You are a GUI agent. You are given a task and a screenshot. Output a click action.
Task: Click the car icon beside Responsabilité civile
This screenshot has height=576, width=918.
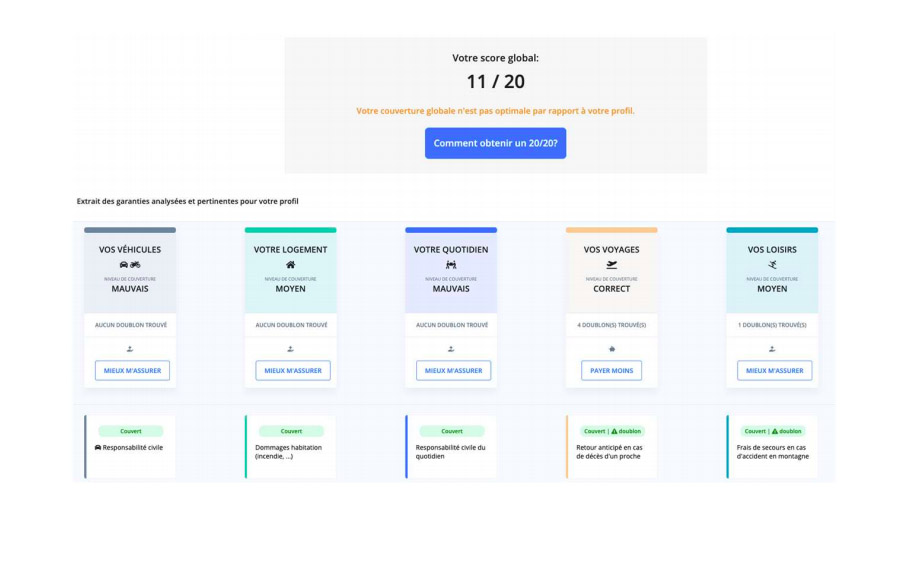(x=97, y=448)
